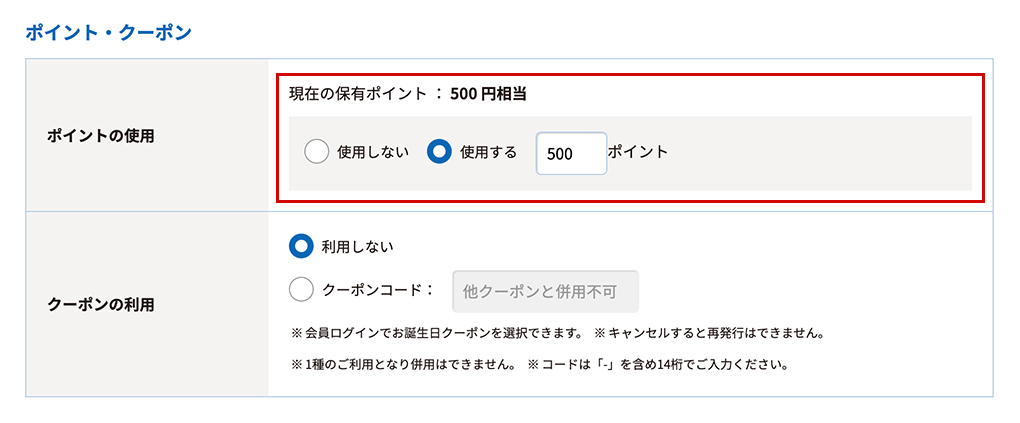The width and height of the screenshot is (1020, 423).
Task: Click the 利用しない label text
Action: tap(358, 246)
